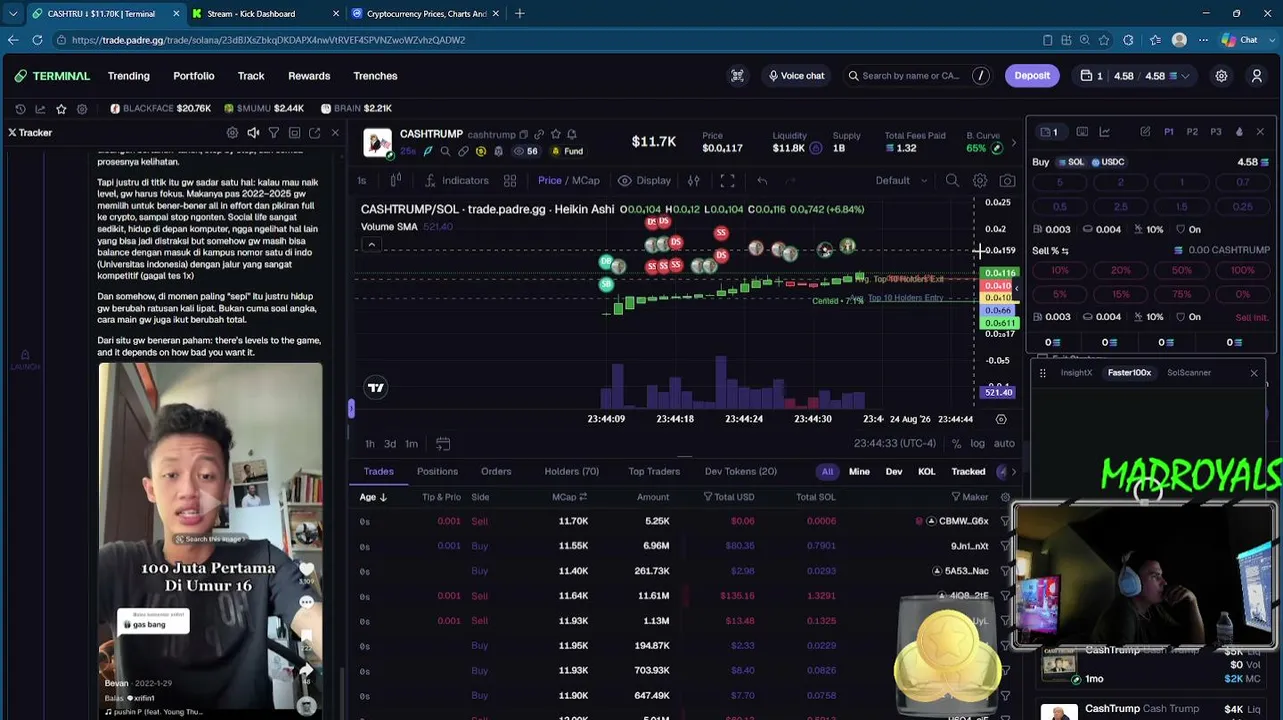1283x720 pixels.
Task: Open the TikTok video thumbnail in X Tracker
Action: tap(210, 540)
